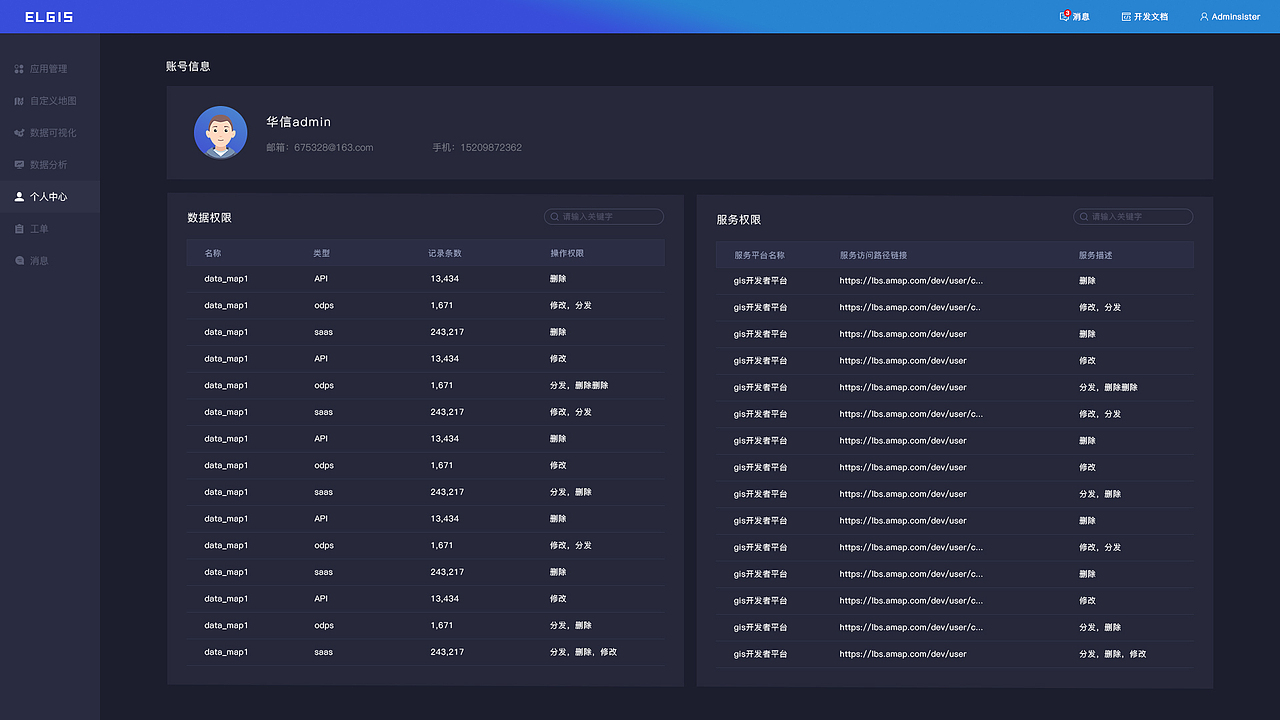Open 应用管理 menu item

[x=50, y=69]
